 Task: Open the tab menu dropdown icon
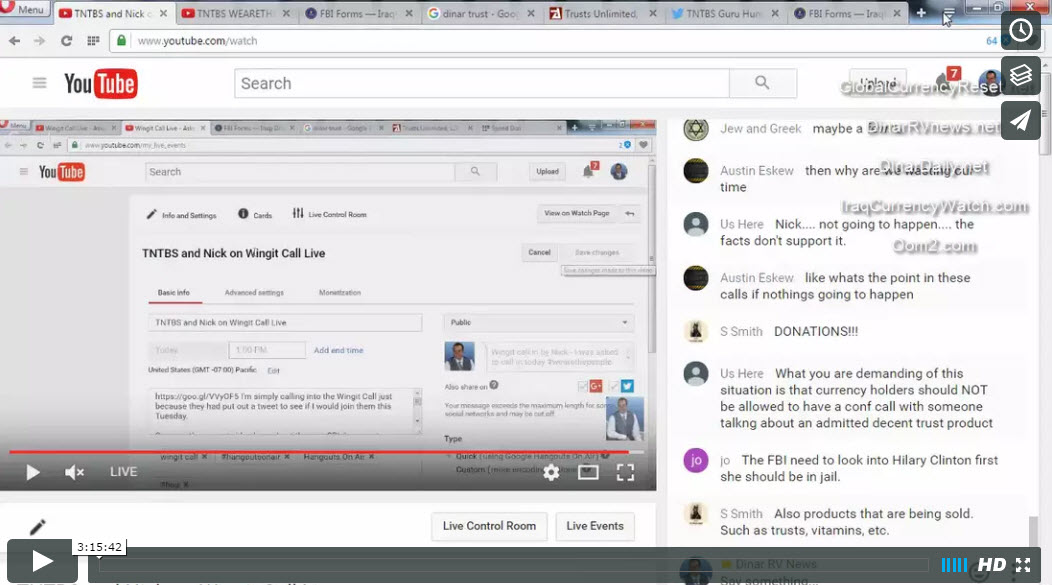[x=948, y=14]
